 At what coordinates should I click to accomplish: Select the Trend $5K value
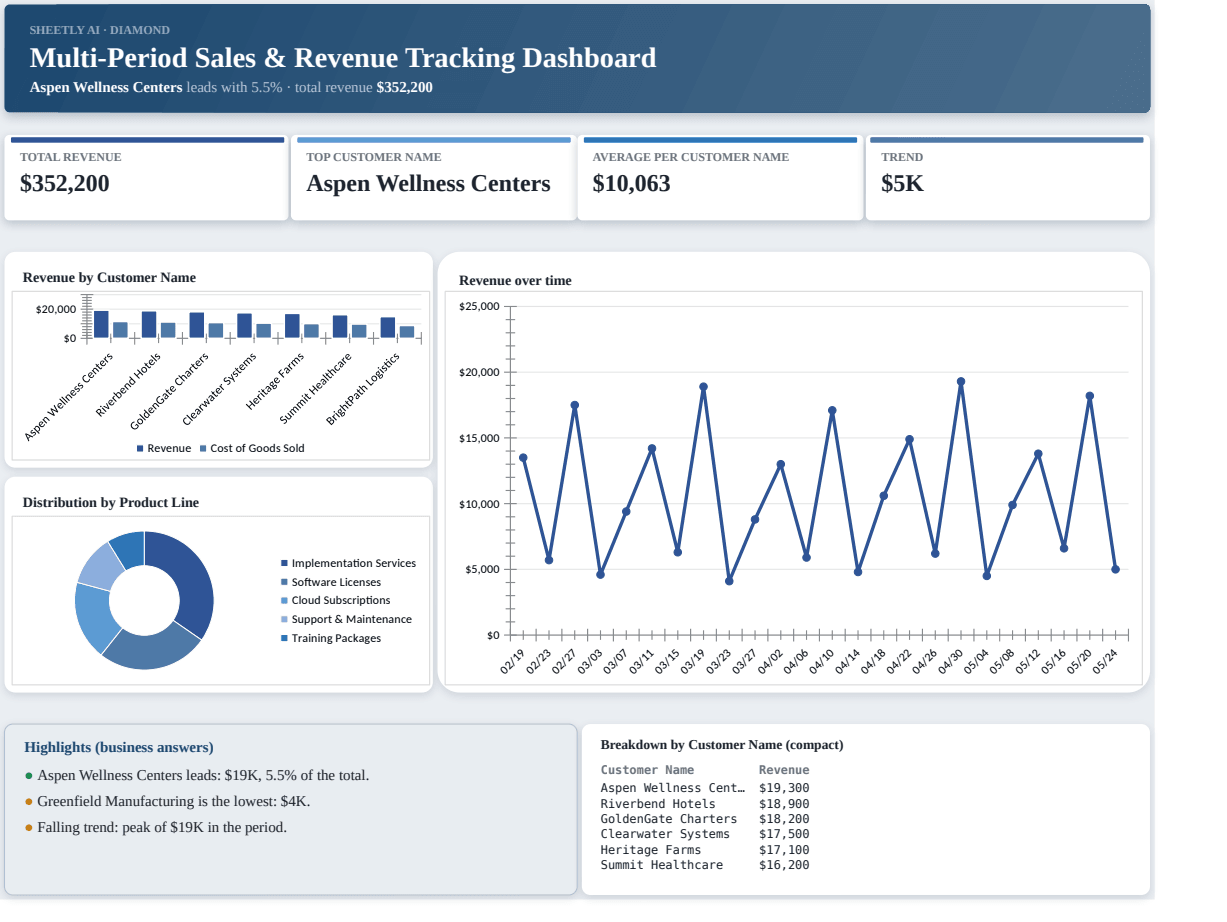coord(903,184)
